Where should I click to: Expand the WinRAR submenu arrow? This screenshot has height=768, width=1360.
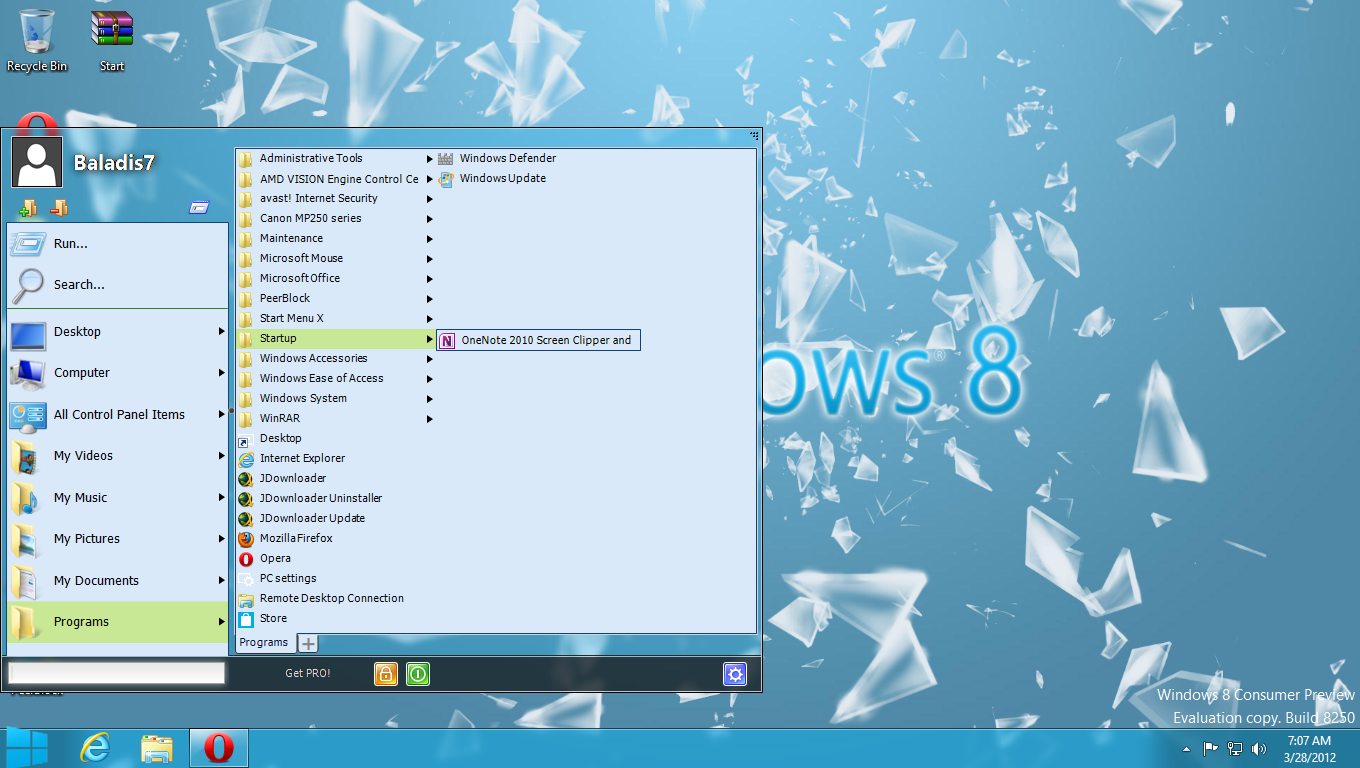pos(430,419)
